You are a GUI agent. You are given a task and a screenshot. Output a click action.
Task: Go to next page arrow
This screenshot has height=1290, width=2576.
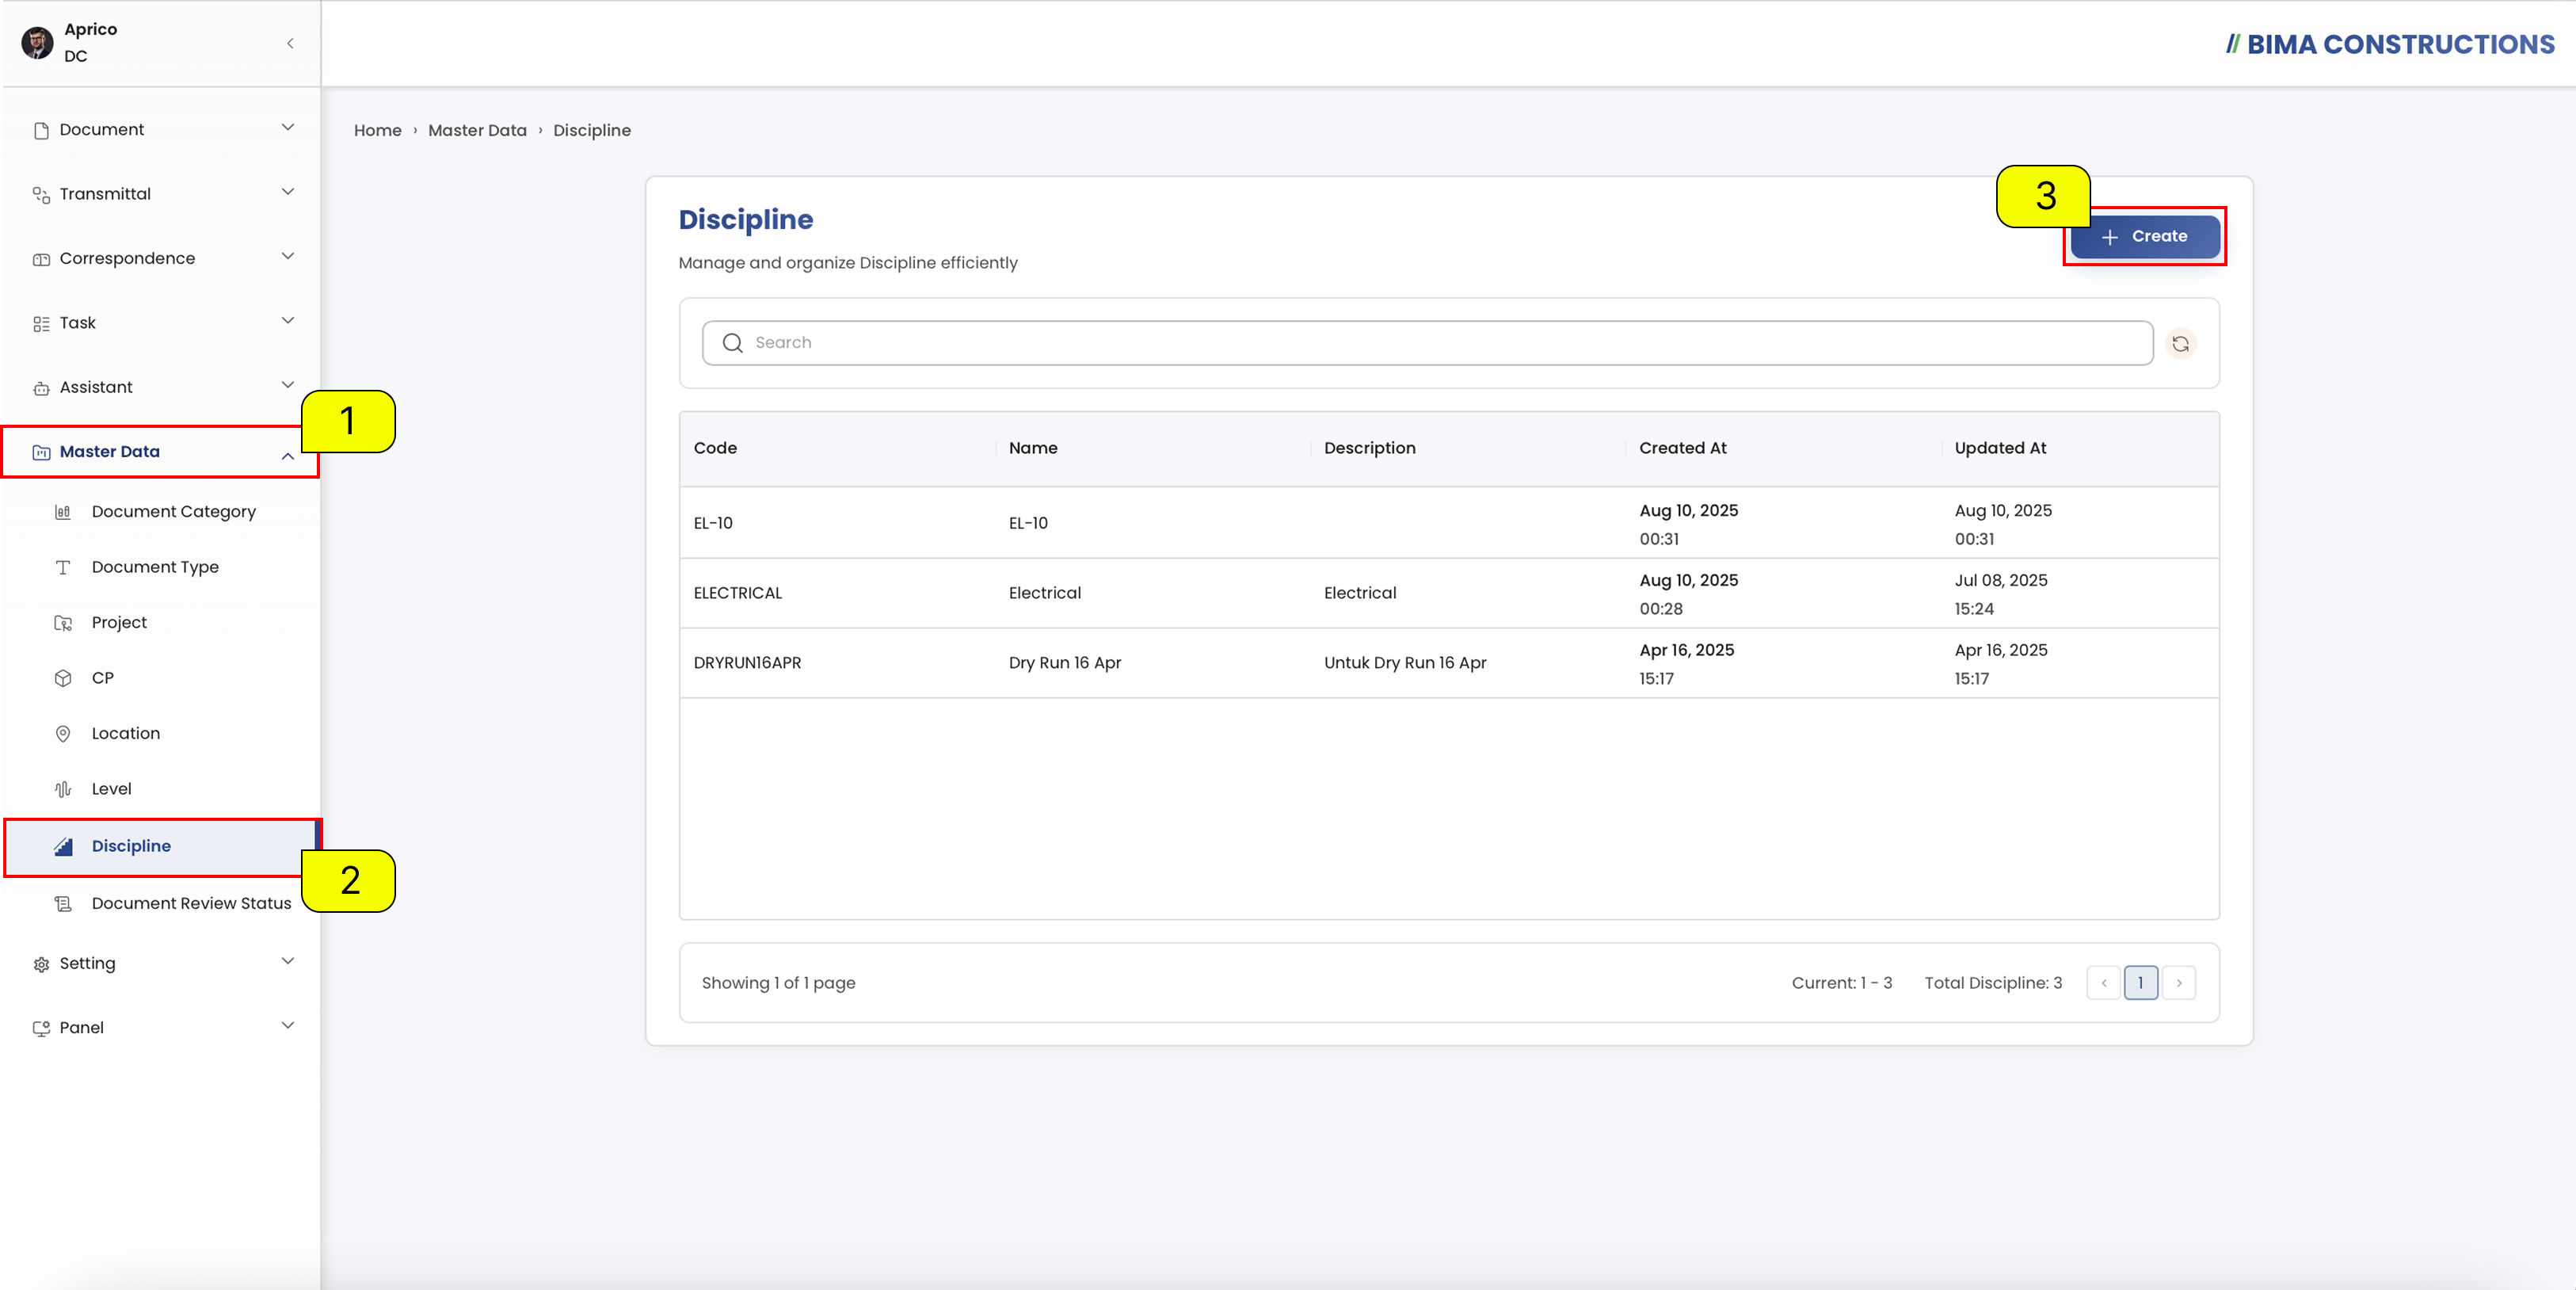tap(2179, 984)
